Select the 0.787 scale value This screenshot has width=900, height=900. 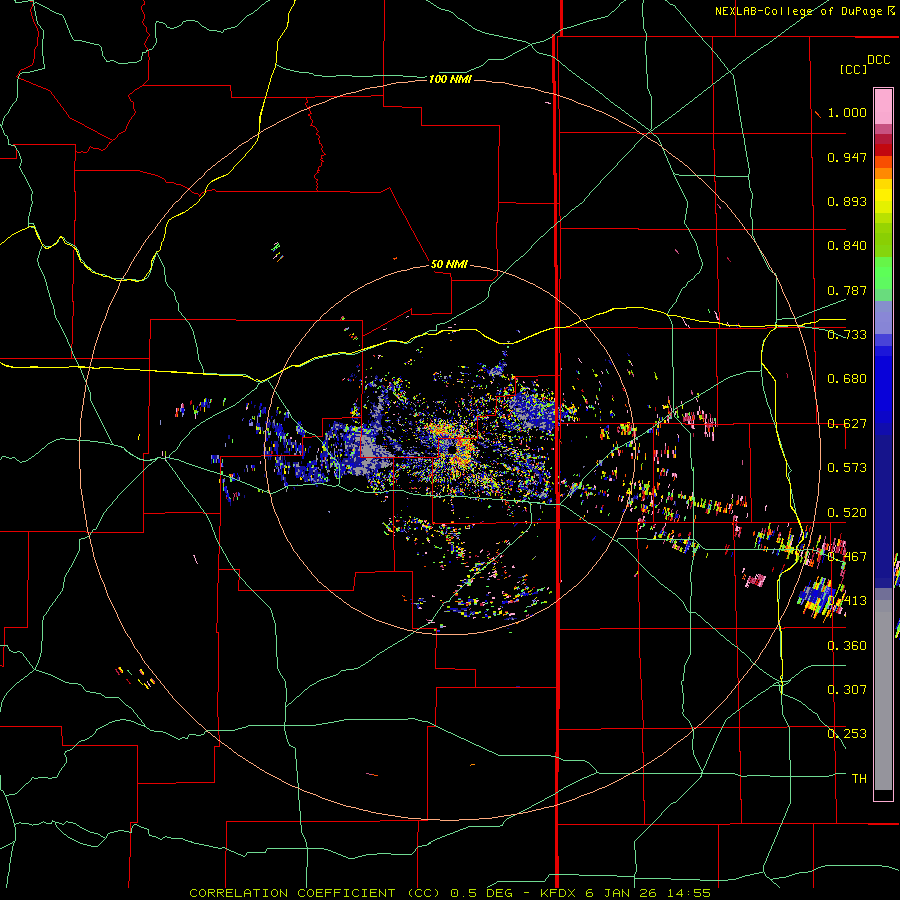(847, 290)
